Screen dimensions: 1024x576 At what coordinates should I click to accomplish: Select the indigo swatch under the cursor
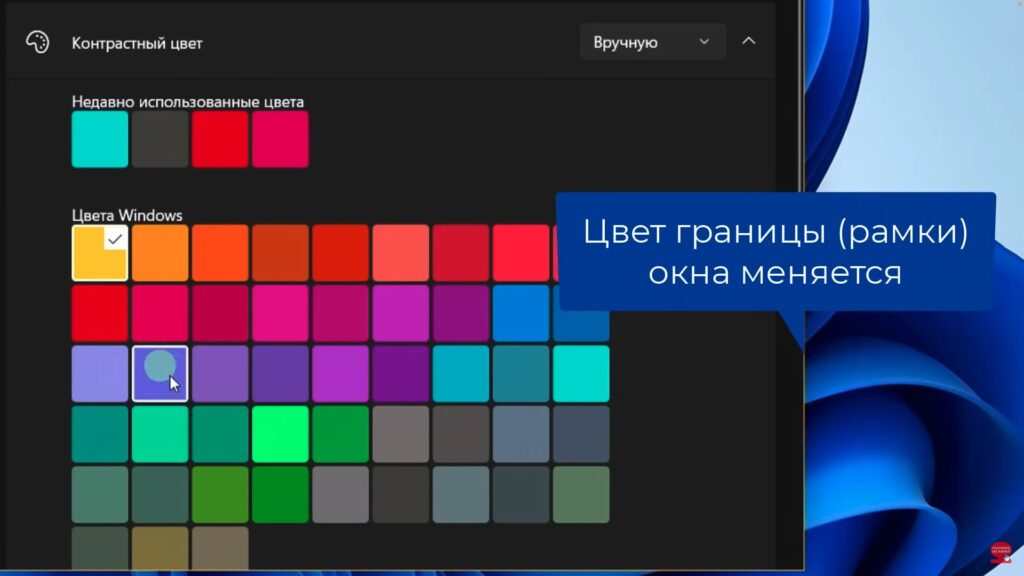[x=160, y=374]
